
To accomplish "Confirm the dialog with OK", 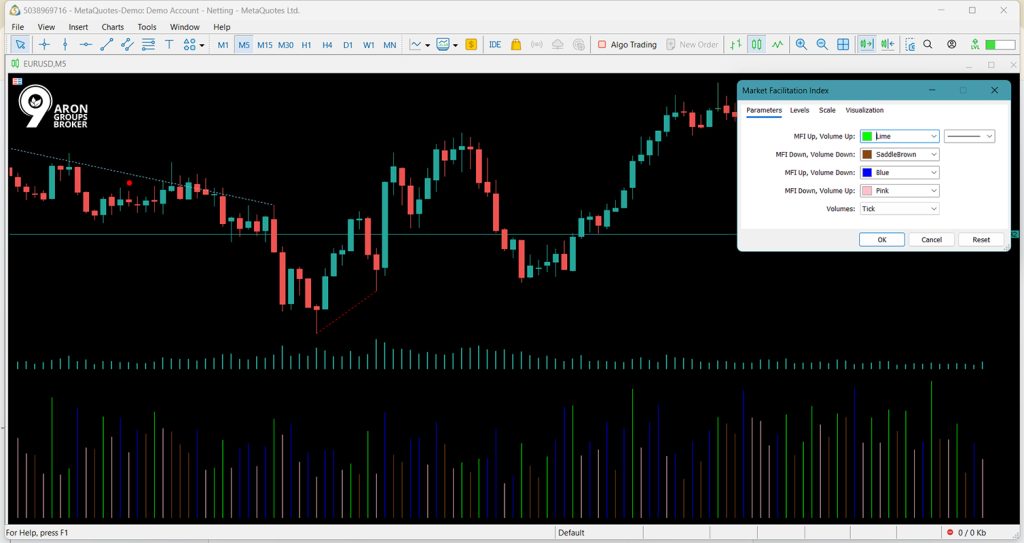I will click(x=882, y=240).
